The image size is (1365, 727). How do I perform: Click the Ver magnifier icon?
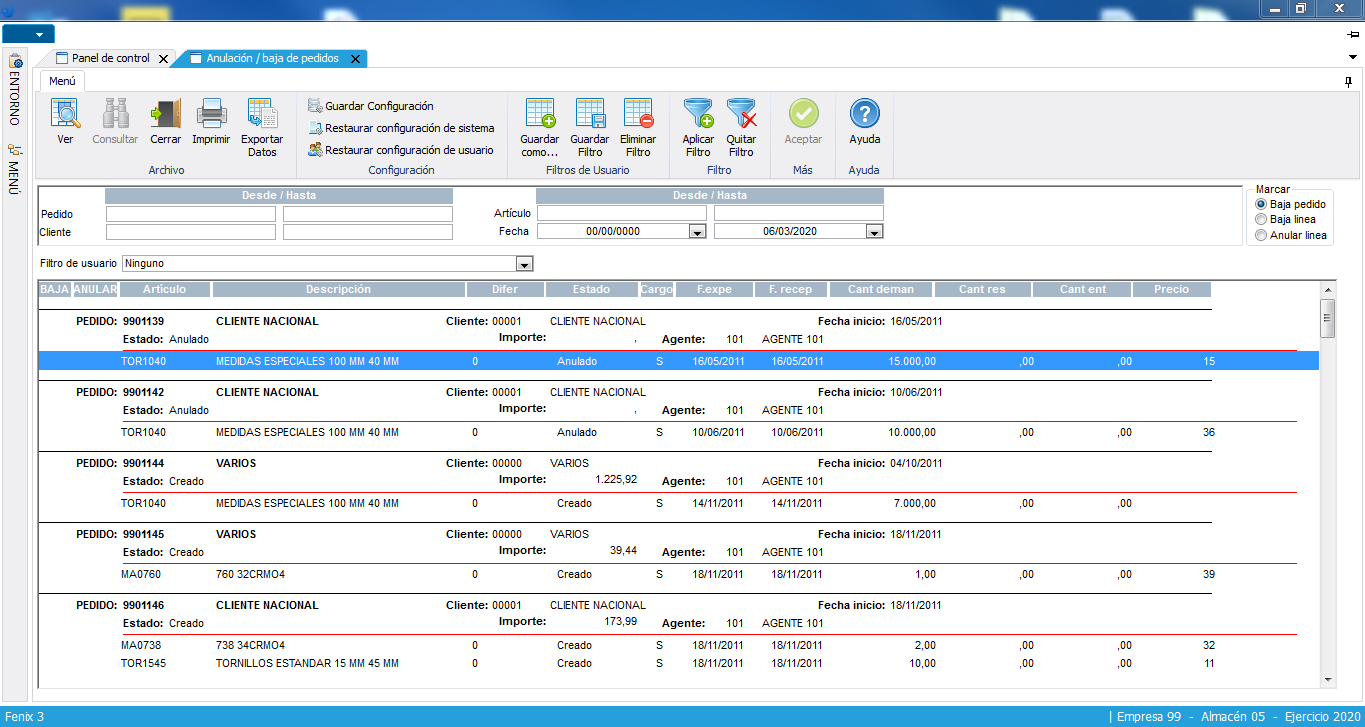click(x=65, y=114)
